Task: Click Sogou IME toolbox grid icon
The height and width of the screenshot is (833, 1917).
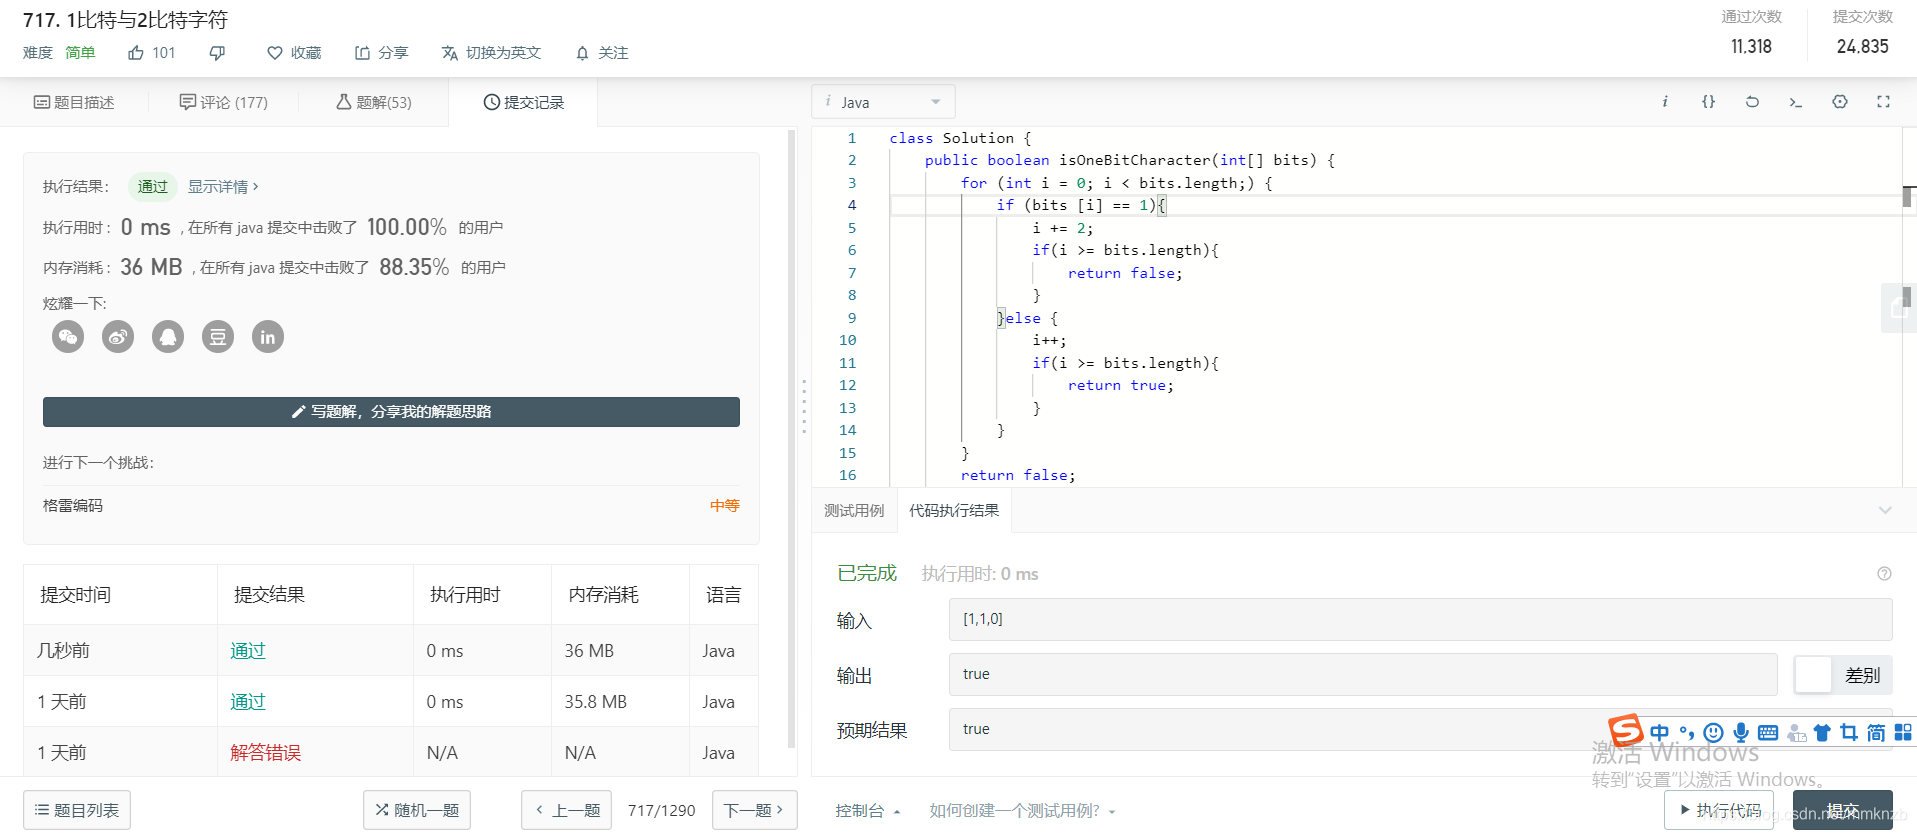Action: [x=1903, y=733]
